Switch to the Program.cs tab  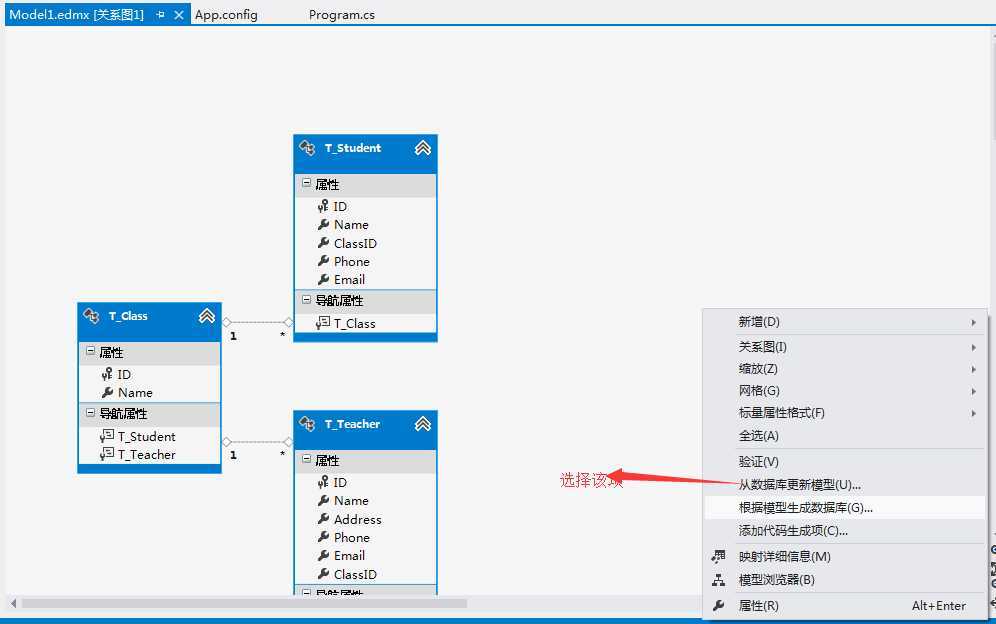coord(342,15)
